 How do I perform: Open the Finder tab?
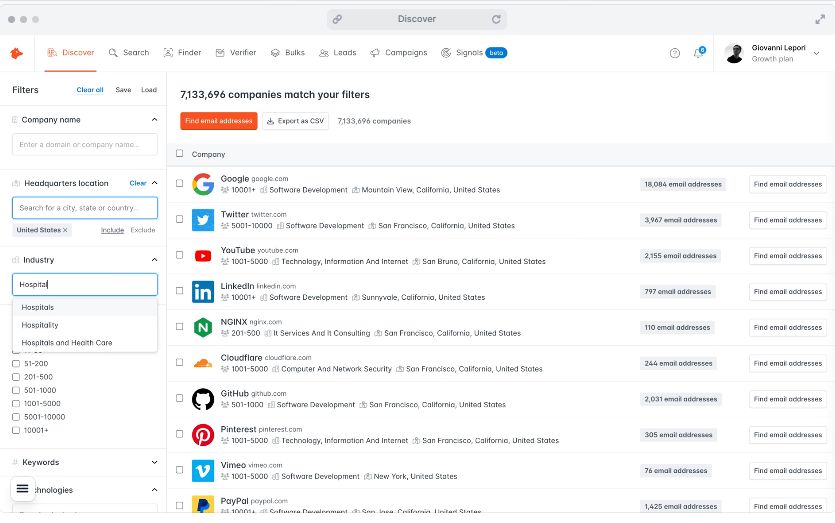click(x=183, y=53)
